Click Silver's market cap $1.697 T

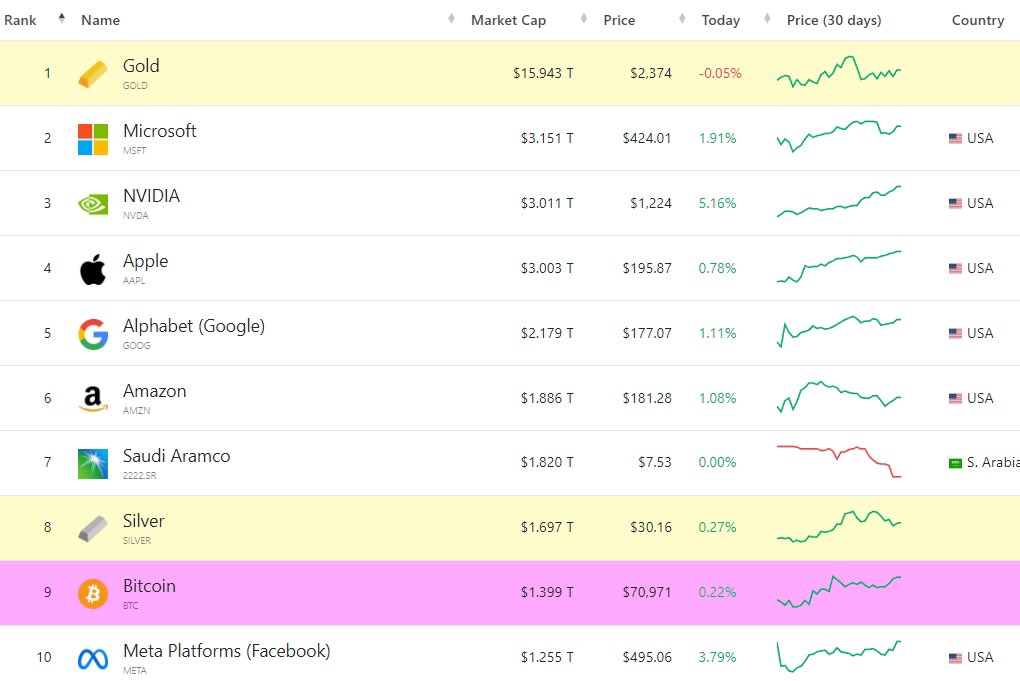[547, 527]
